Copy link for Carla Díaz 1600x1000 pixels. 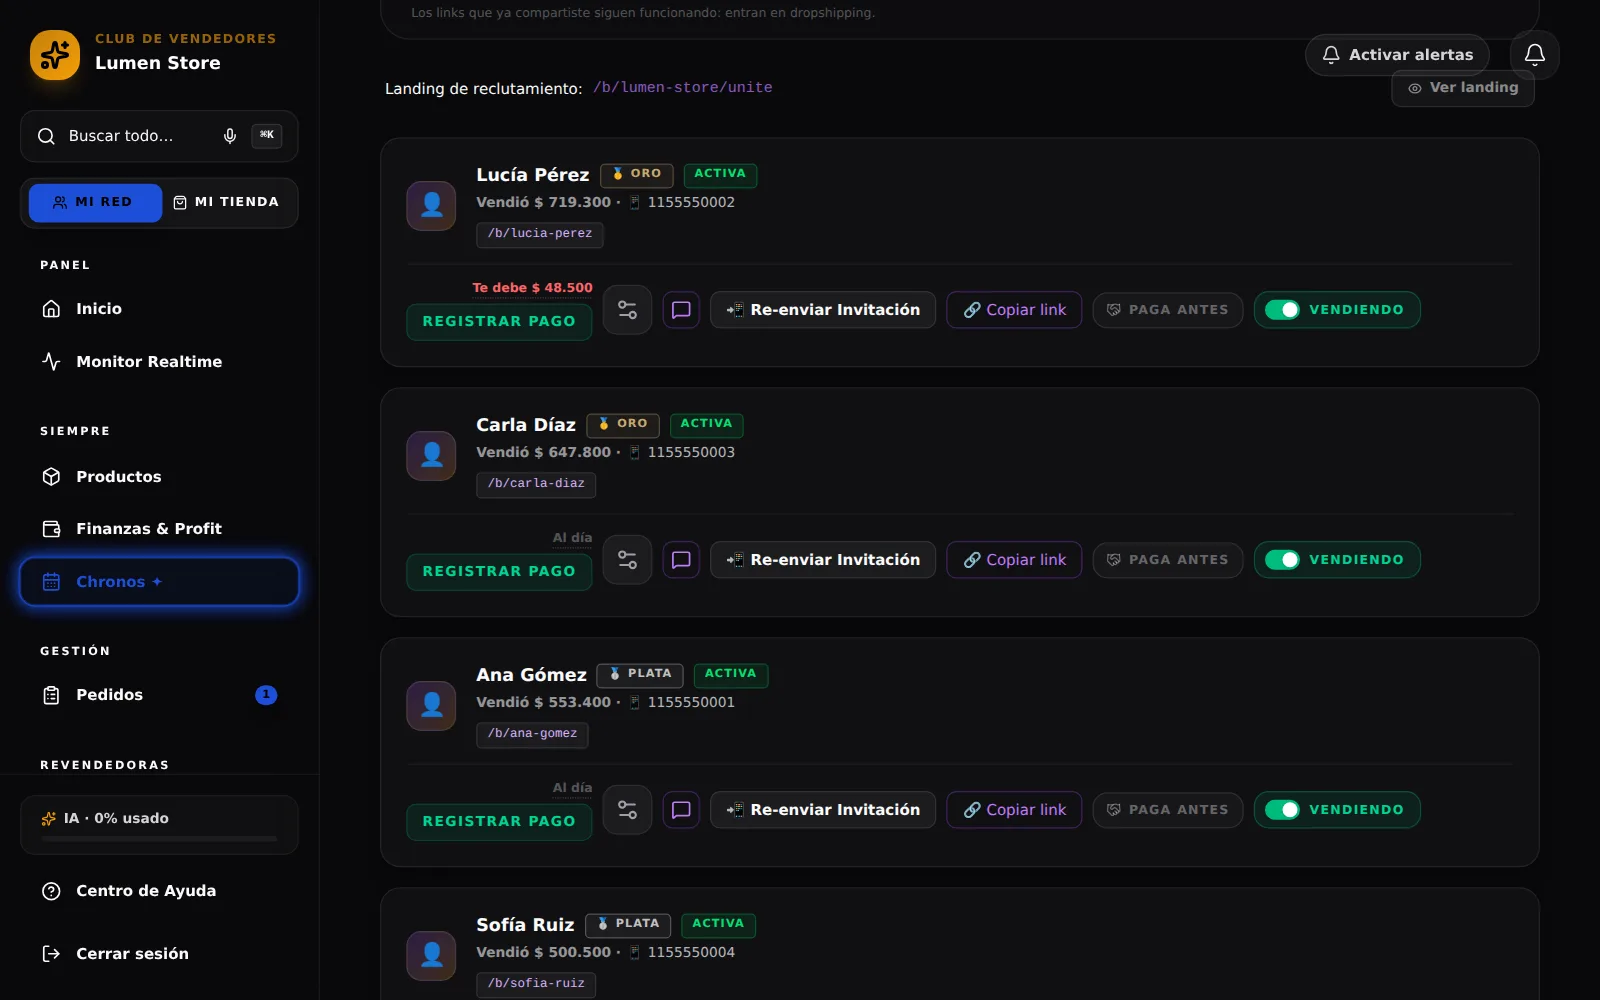point(1014,560)
